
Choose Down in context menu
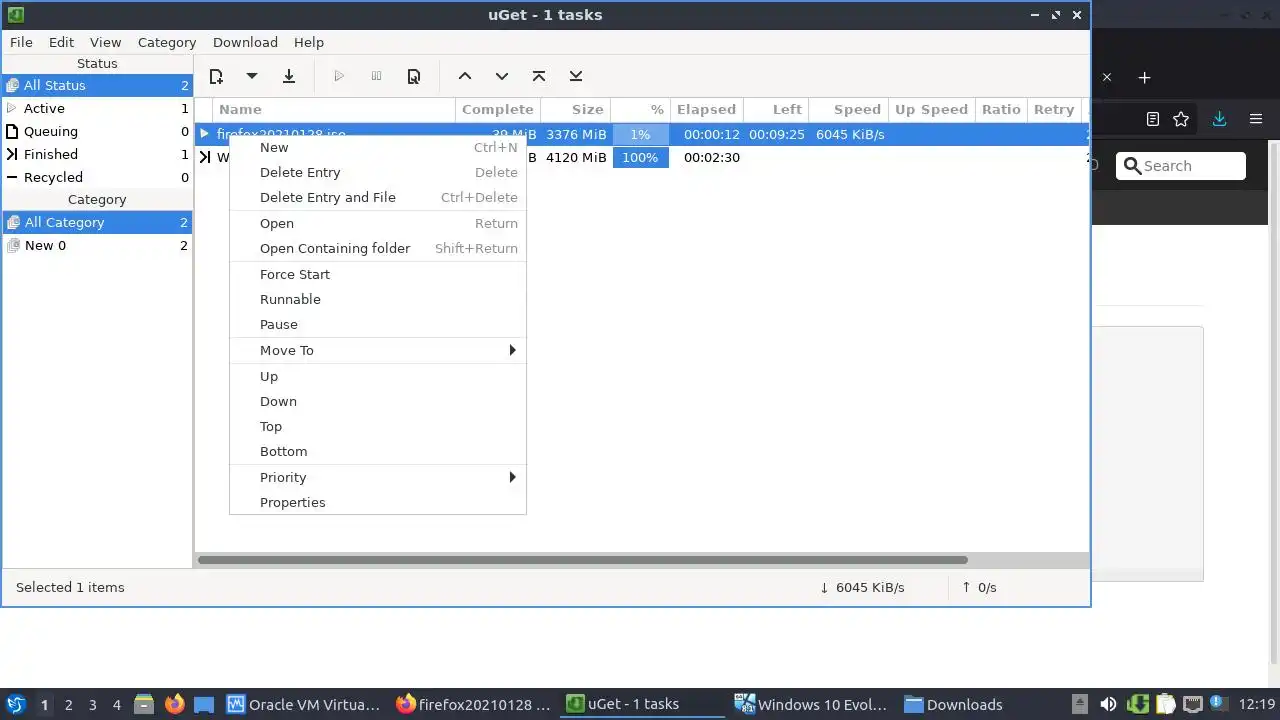tap(378, 401)
